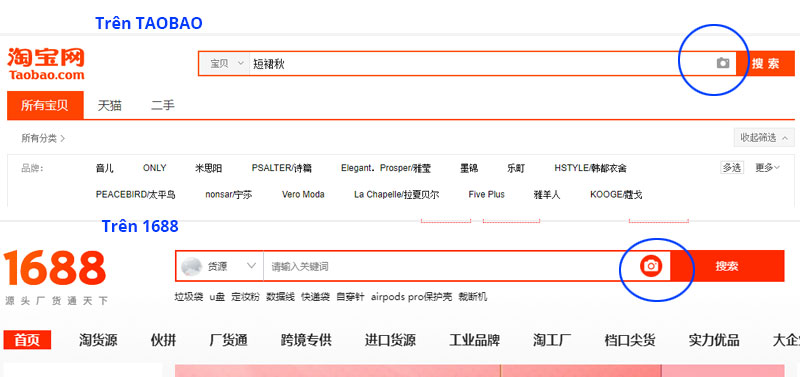Image resolution: width=800 pixels, height=377 pixels.
Task: Filter by brand 乐町
Action: [x=516, y=168]
